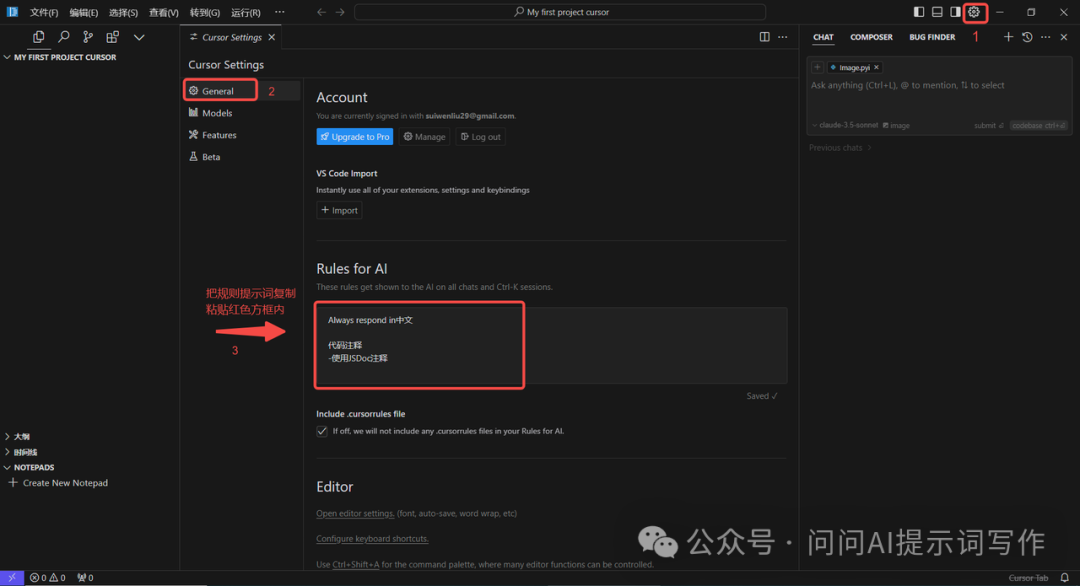1080x586 pixels.
Task: Open remote window status bar icon
Action: [12, 578]
